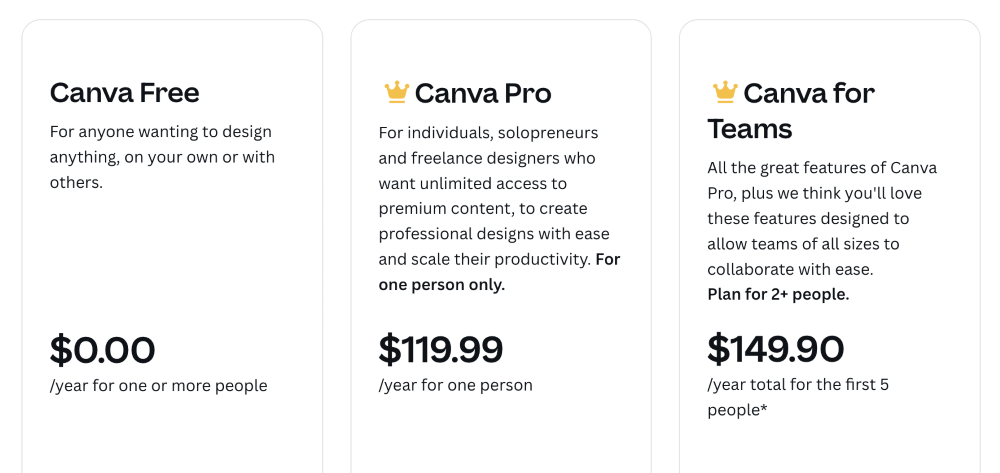Click the bold "Plan for 2+ people." text
The height and width of the screenshot is (473, 1000).
click(778, 295)
